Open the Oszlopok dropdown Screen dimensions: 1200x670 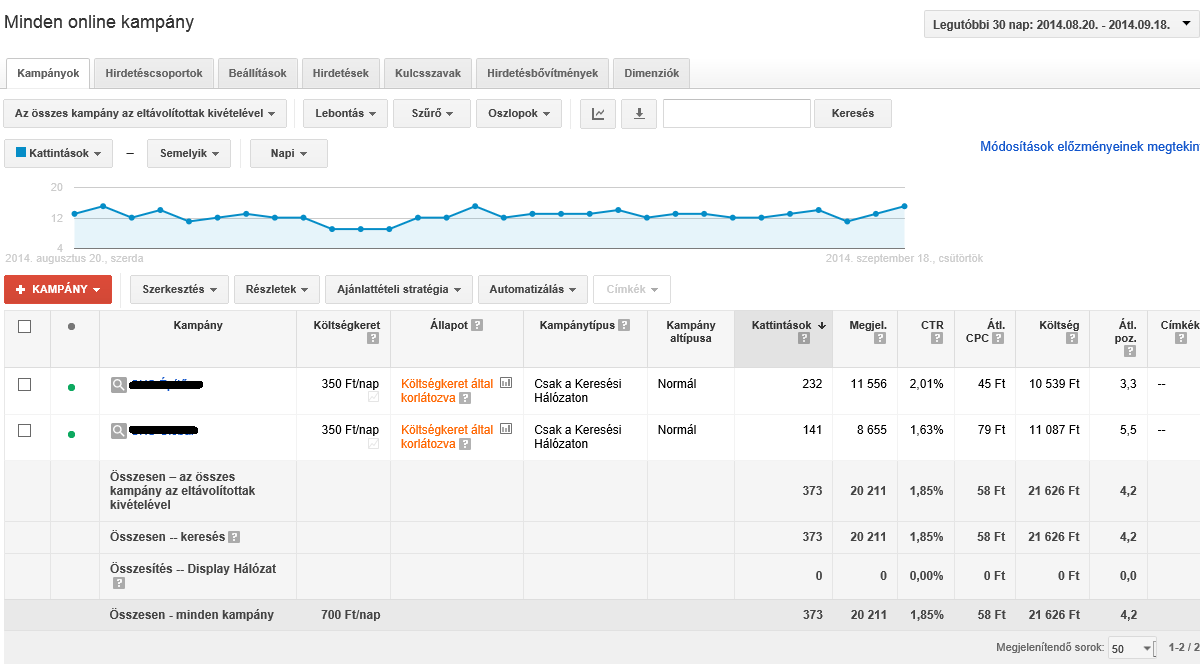click(519, 113)
